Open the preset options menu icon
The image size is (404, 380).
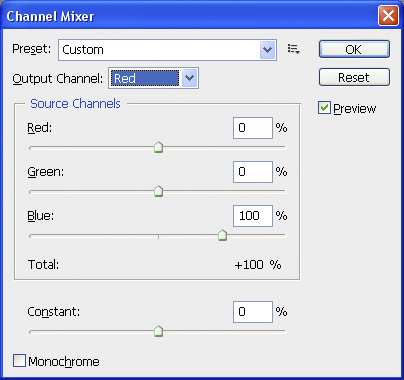(294, 49)
